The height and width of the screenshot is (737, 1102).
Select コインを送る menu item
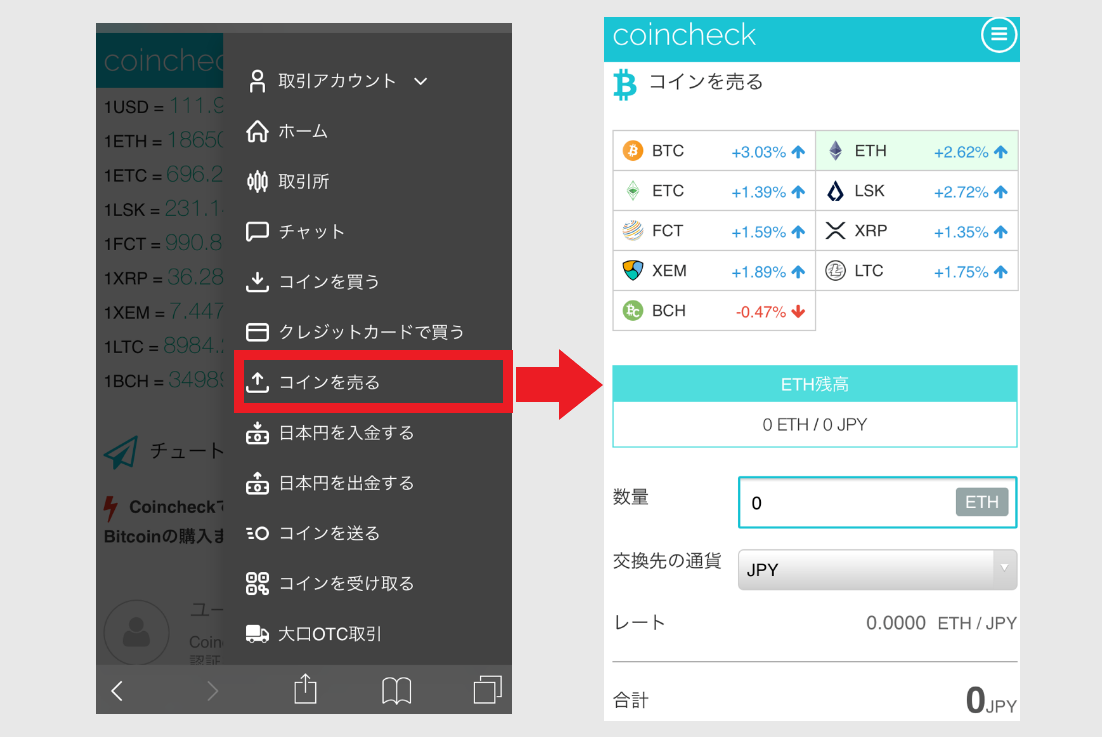pos(329,533)
